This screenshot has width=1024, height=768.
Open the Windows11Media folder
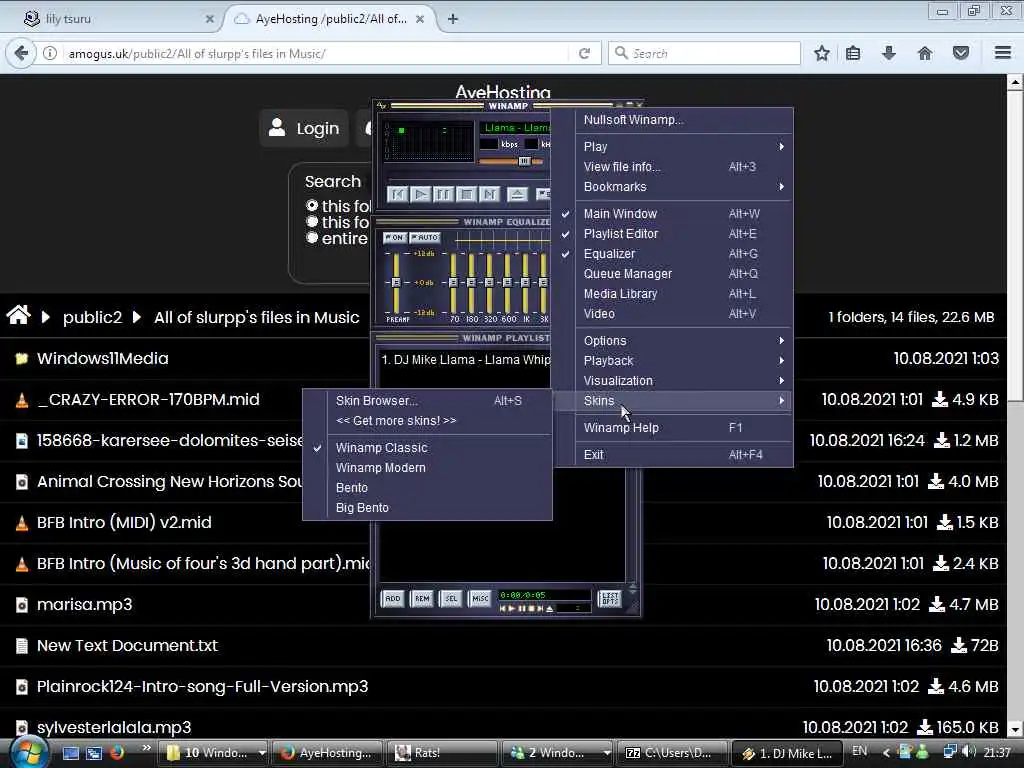coord(103,359)
